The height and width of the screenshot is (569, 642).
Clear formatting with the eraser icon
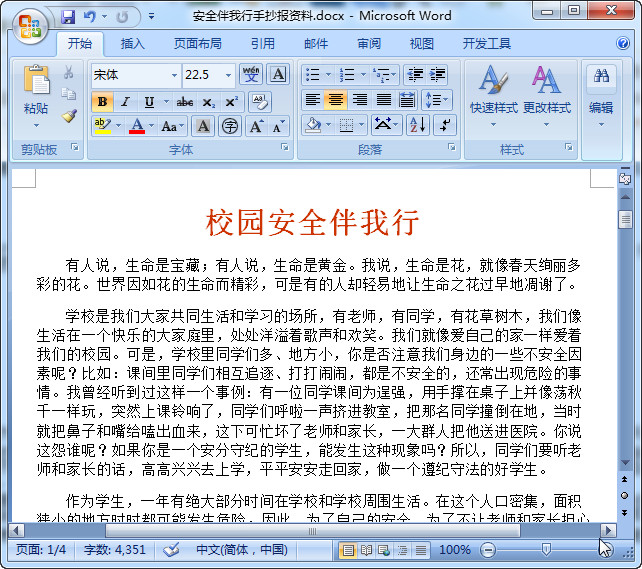(260, 102)
